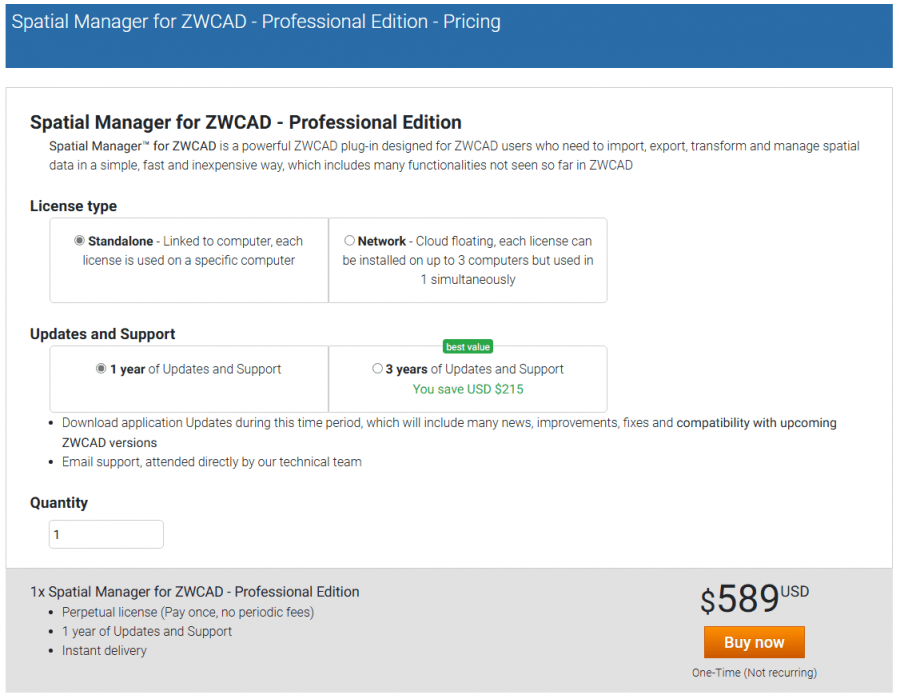Click the green best value badge
Image resolution: width=900 pixels, height=695 pixels.
467,346
